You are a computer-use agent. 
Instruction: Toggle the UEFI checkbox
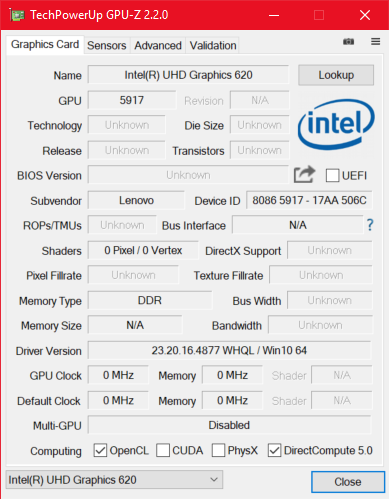(332, 175)
